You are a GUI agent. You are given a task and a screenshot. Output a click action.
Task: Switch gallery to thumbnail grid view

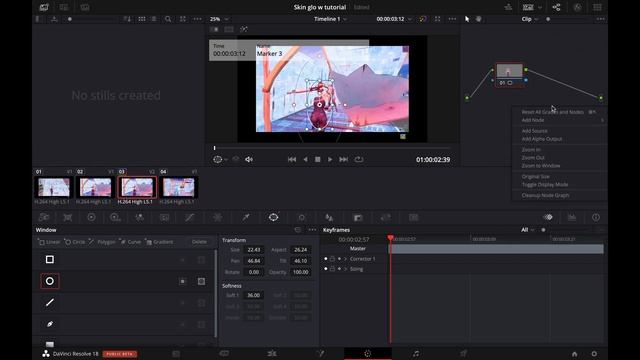142,19
